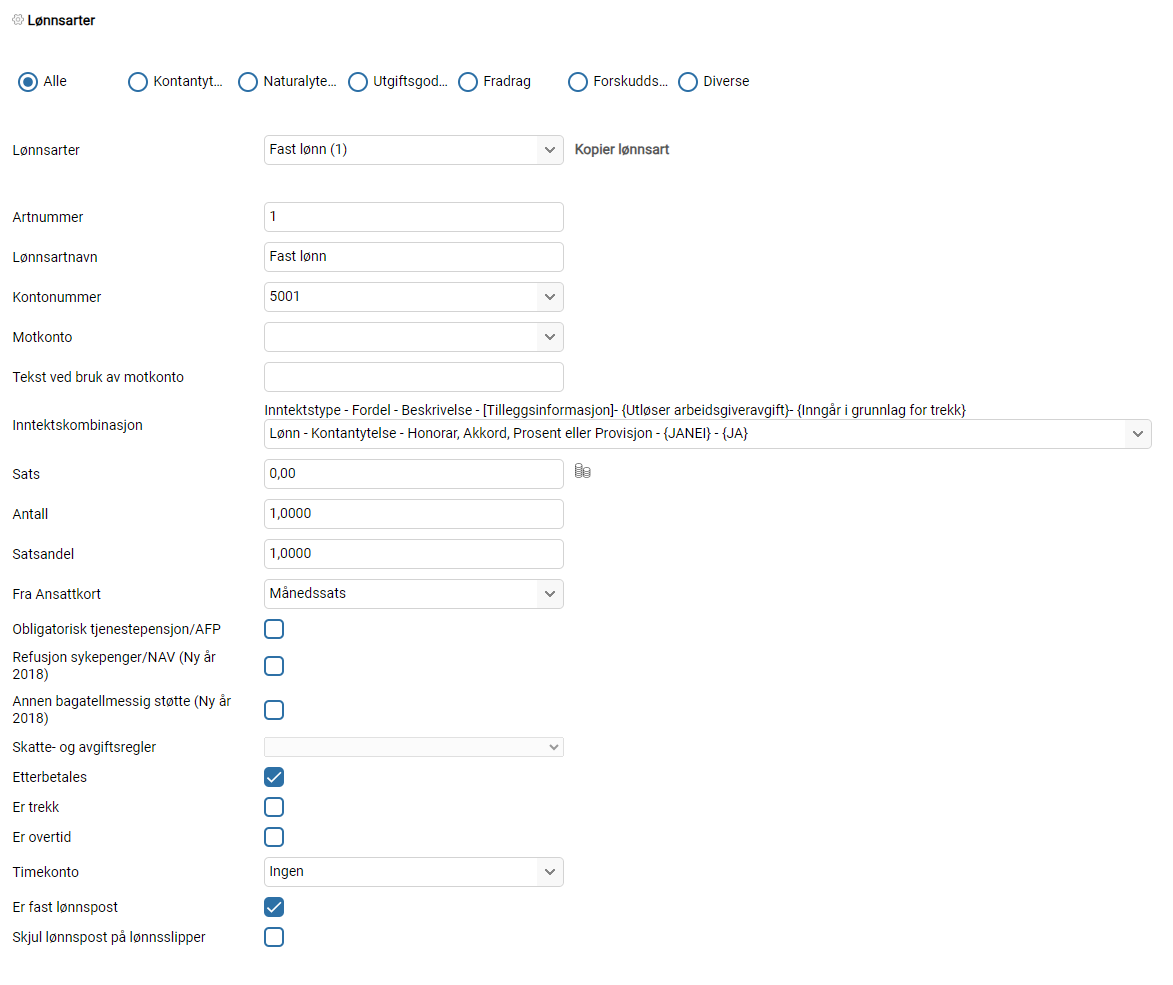Select the Diverse radio button

pos(687,82)
